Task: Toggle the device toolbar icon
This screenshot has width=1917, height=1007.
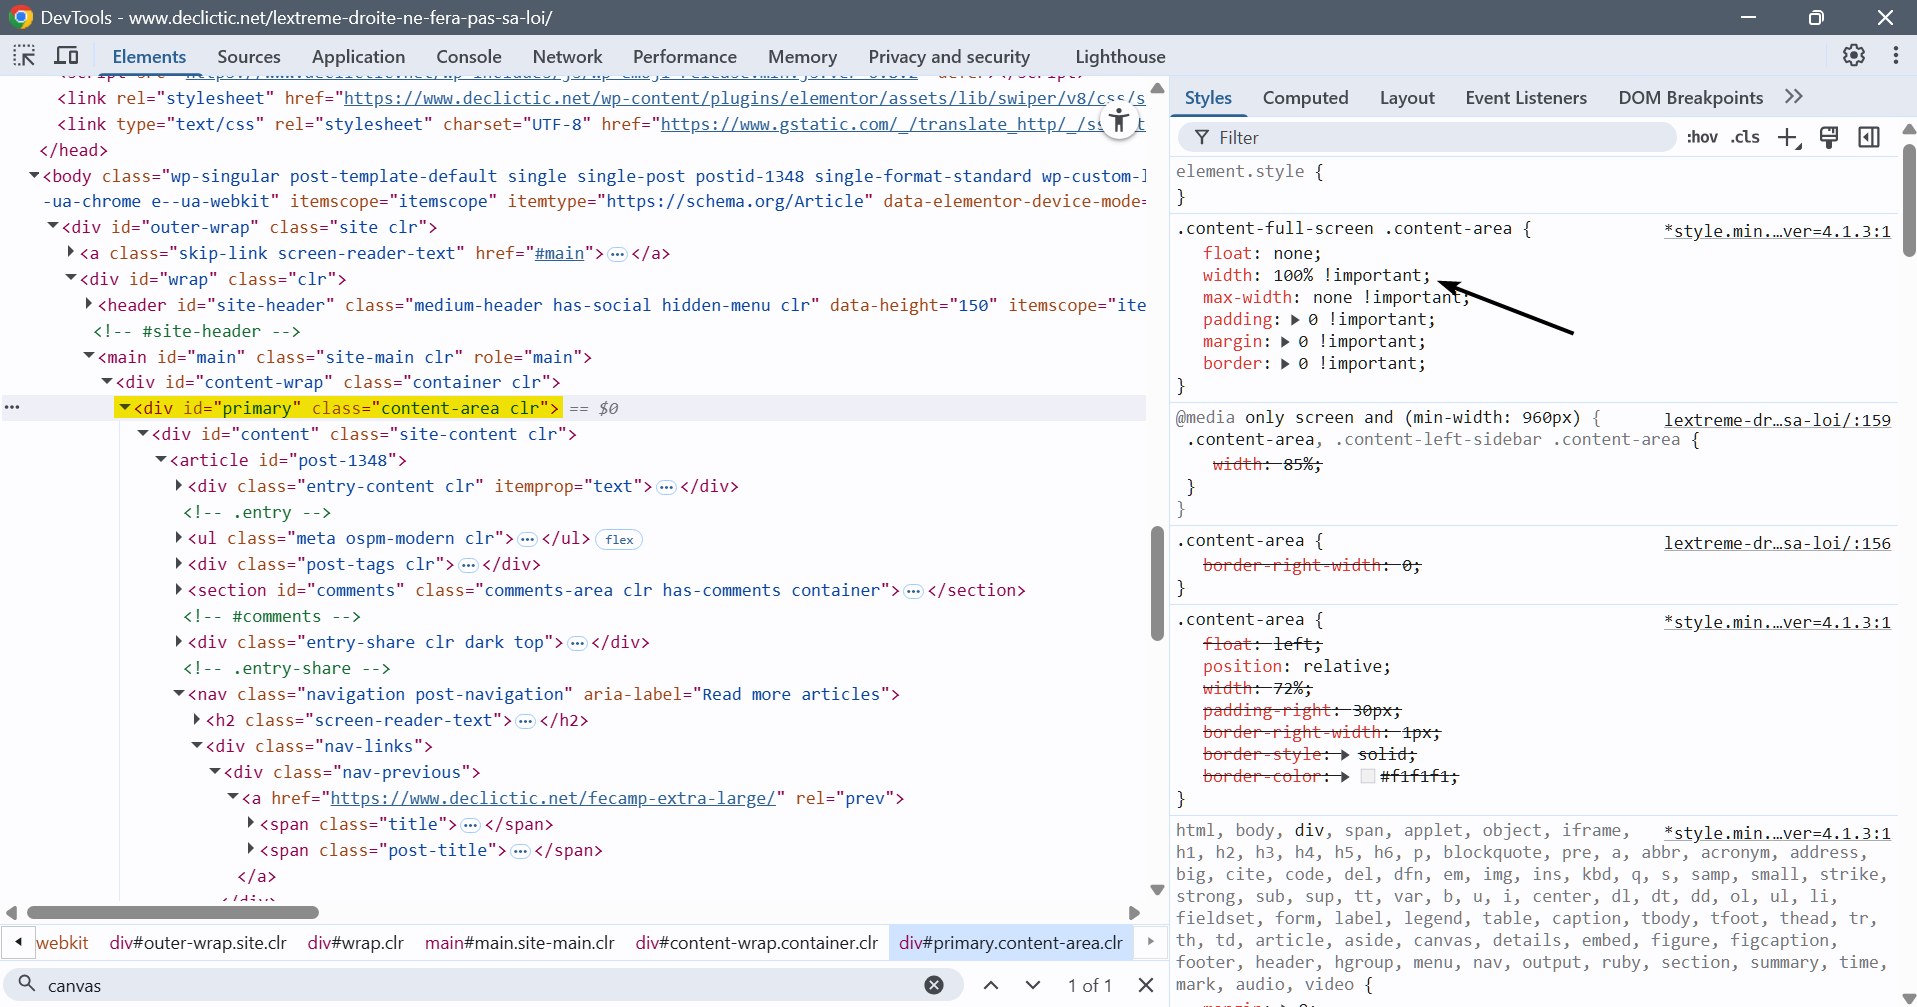Action: click(x=67, y=56)
